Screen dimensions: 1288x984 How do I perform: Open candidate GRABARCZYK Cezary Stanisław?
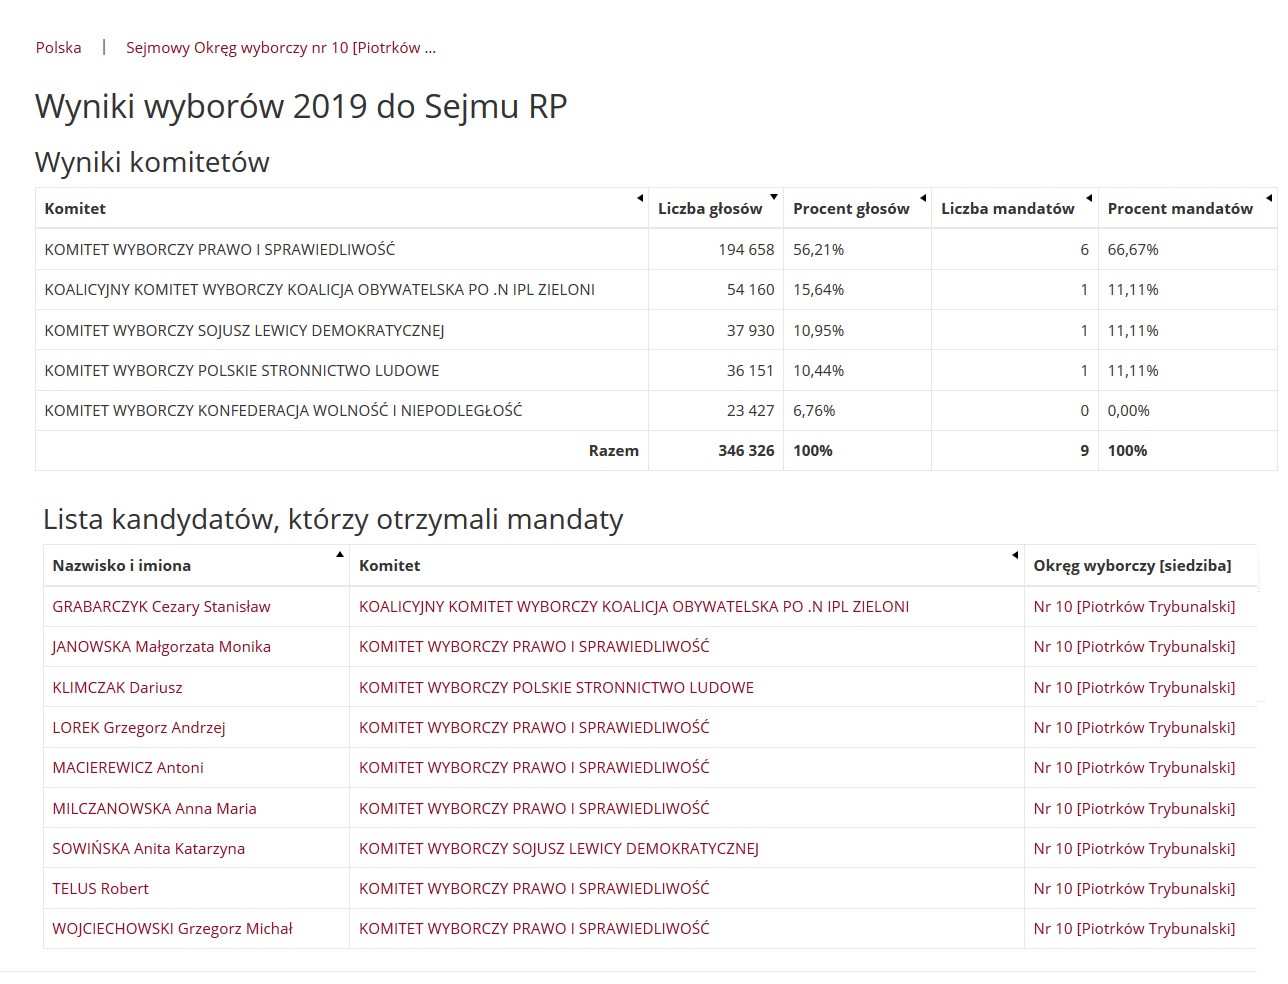click(161, 607)
